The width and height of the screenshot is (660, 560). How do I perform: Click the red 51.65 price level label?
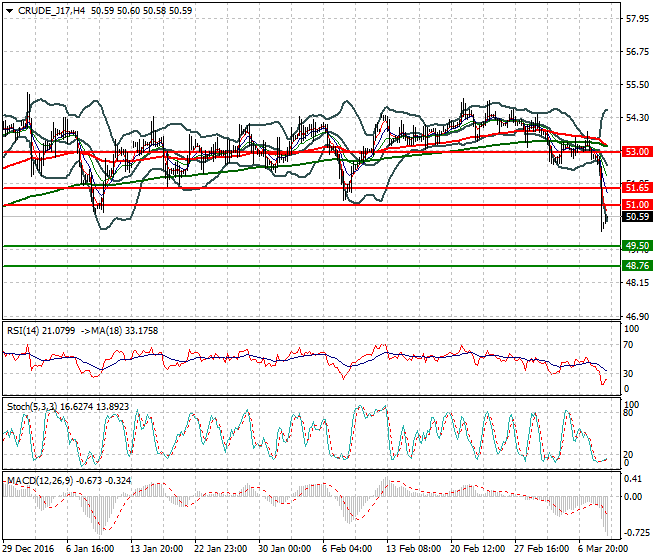pos(637,188)
